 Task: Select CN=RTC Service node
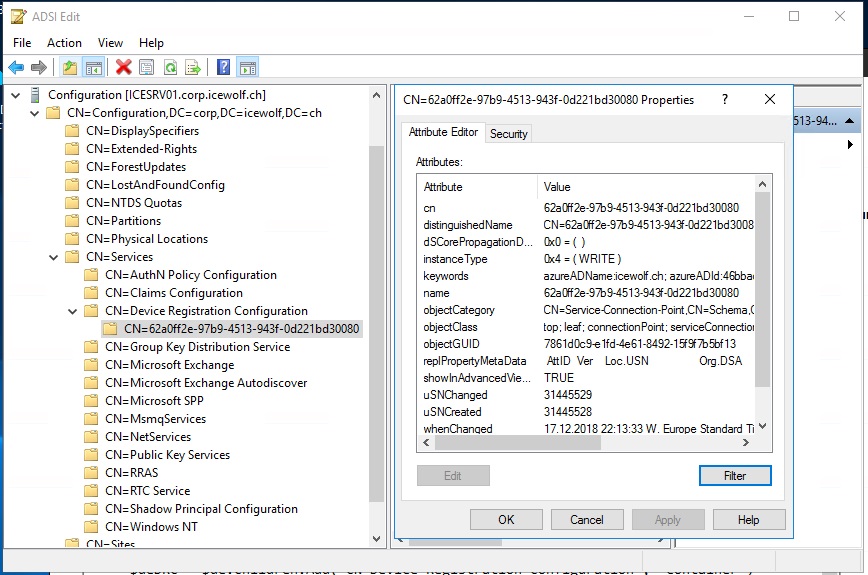[x=147, y=491]
